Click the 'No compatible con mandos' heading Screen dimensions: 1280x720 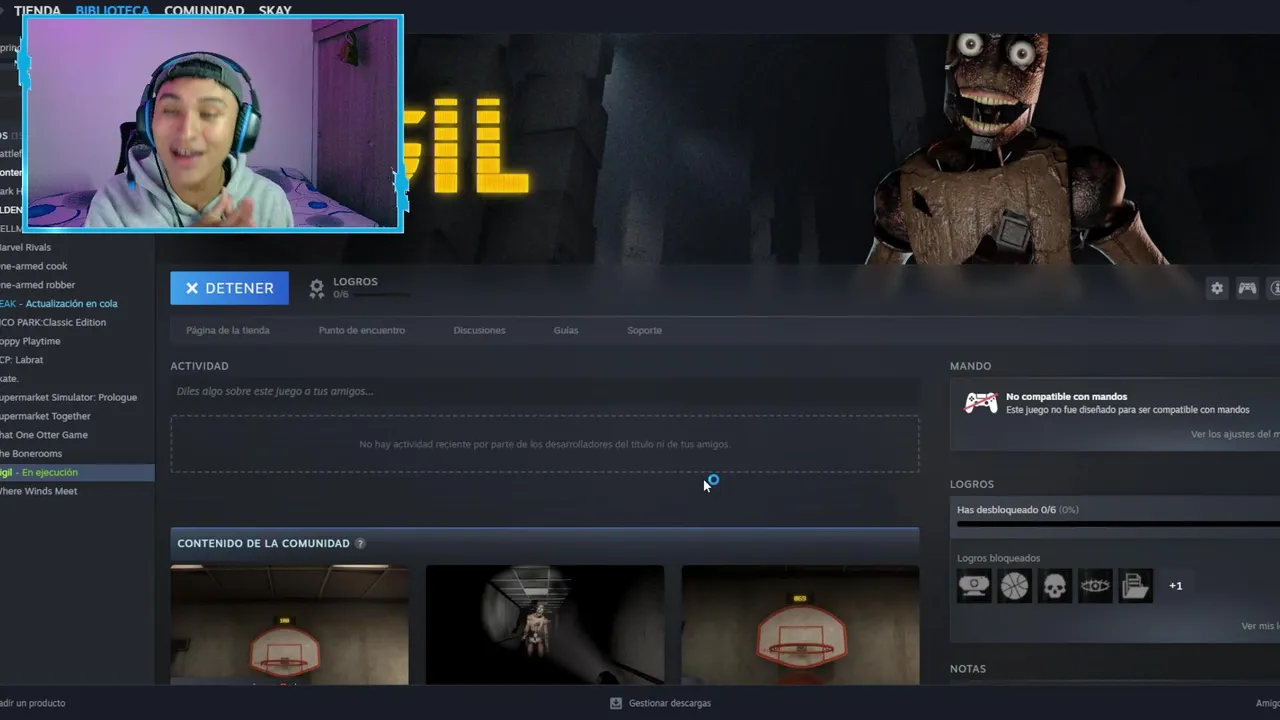click(1066, 397)
